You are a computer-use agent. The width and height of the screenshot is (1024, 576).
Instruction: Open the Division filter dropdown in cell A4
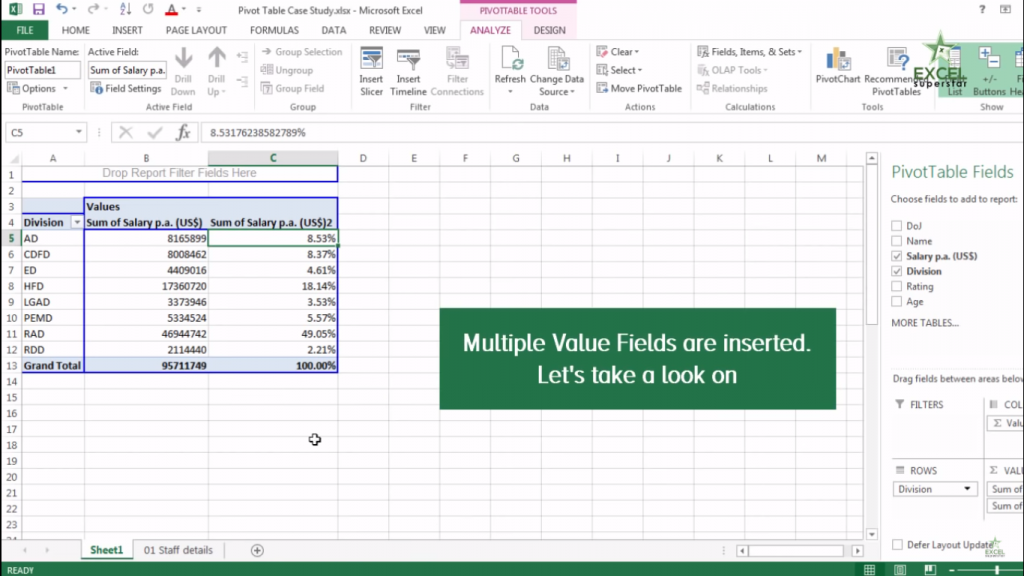[76, 222]
